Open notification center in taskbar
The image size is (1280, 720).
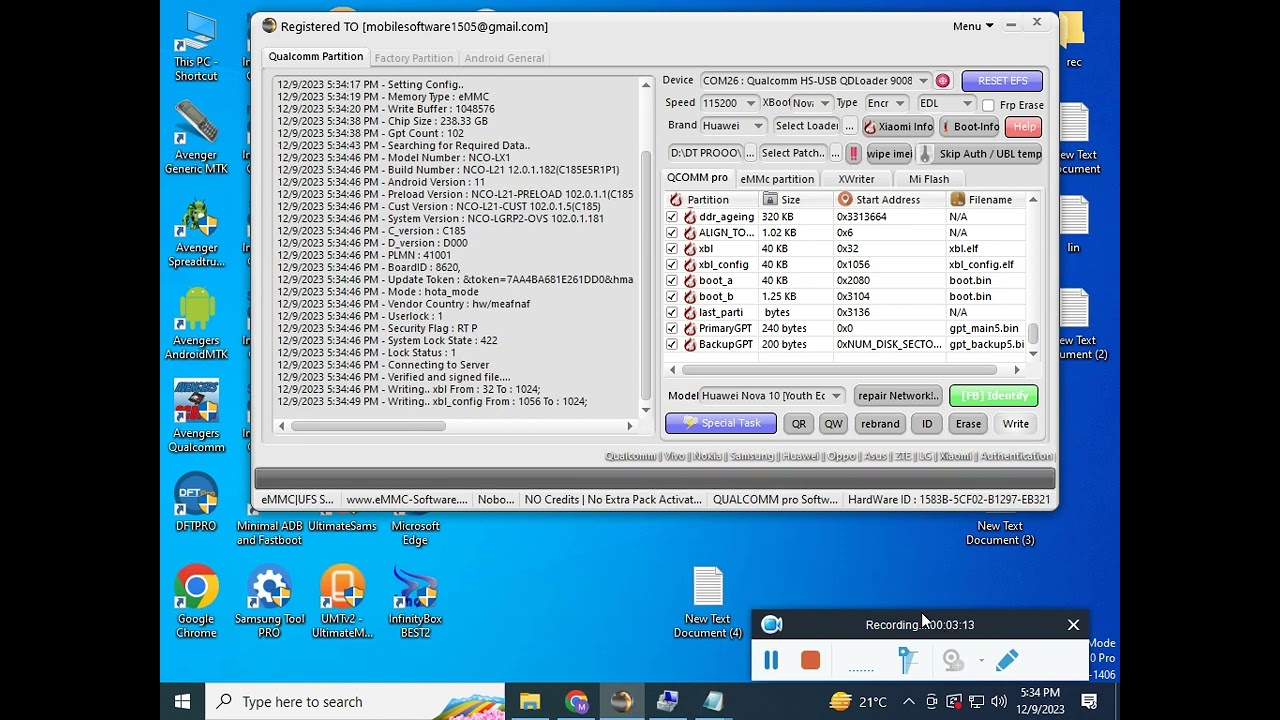[1089, 702]
